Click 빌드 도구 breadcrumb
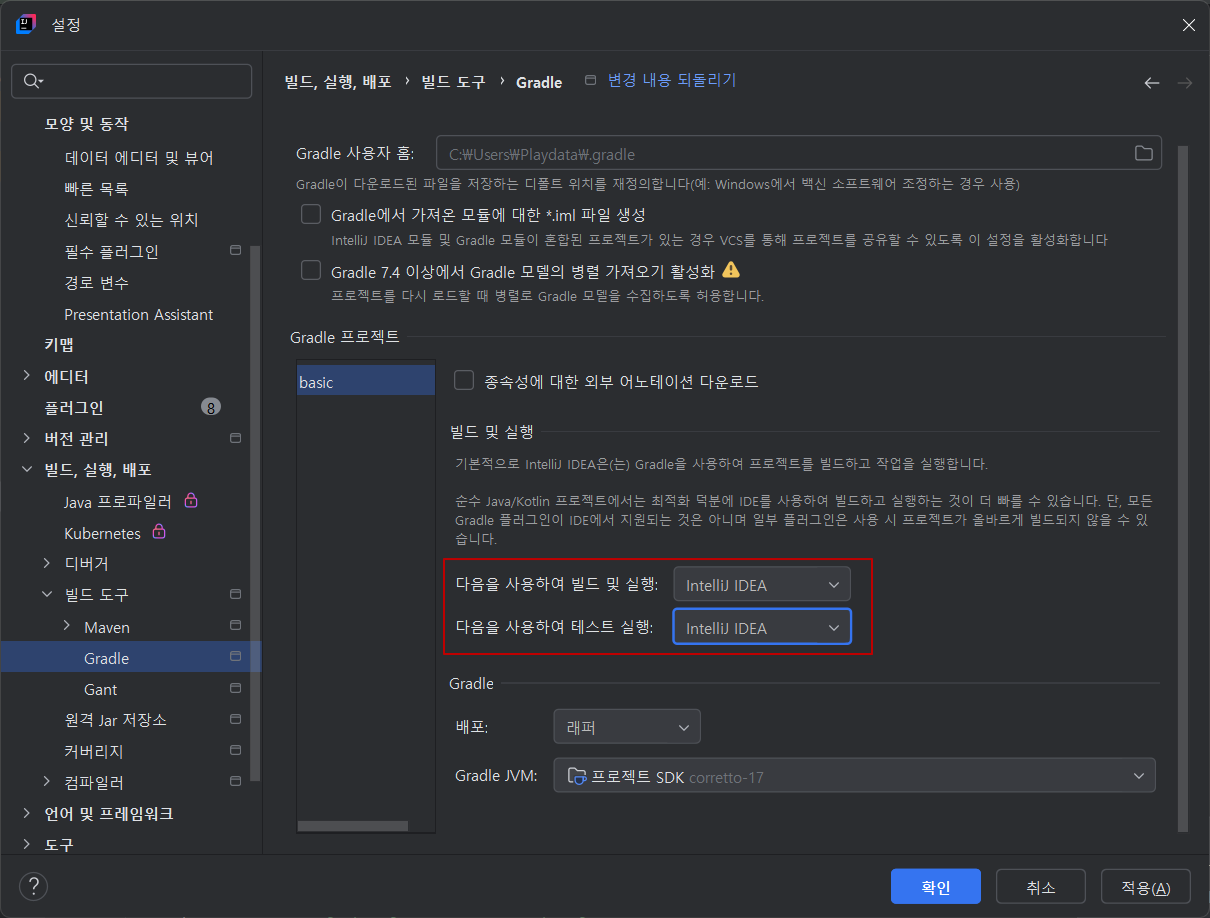1210x918 pixels. pyautogui.click(x=453, y=82)
